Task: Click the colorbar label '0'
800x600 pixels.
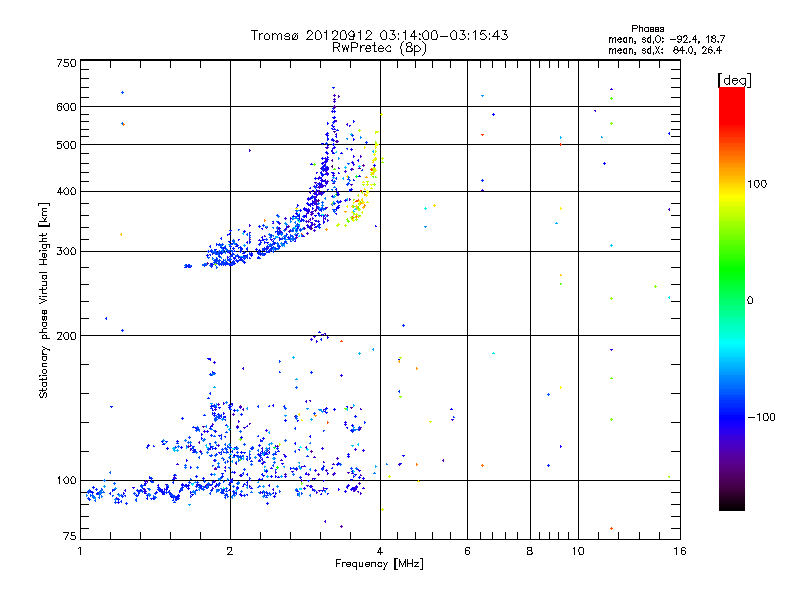Action: coord(750,301)
